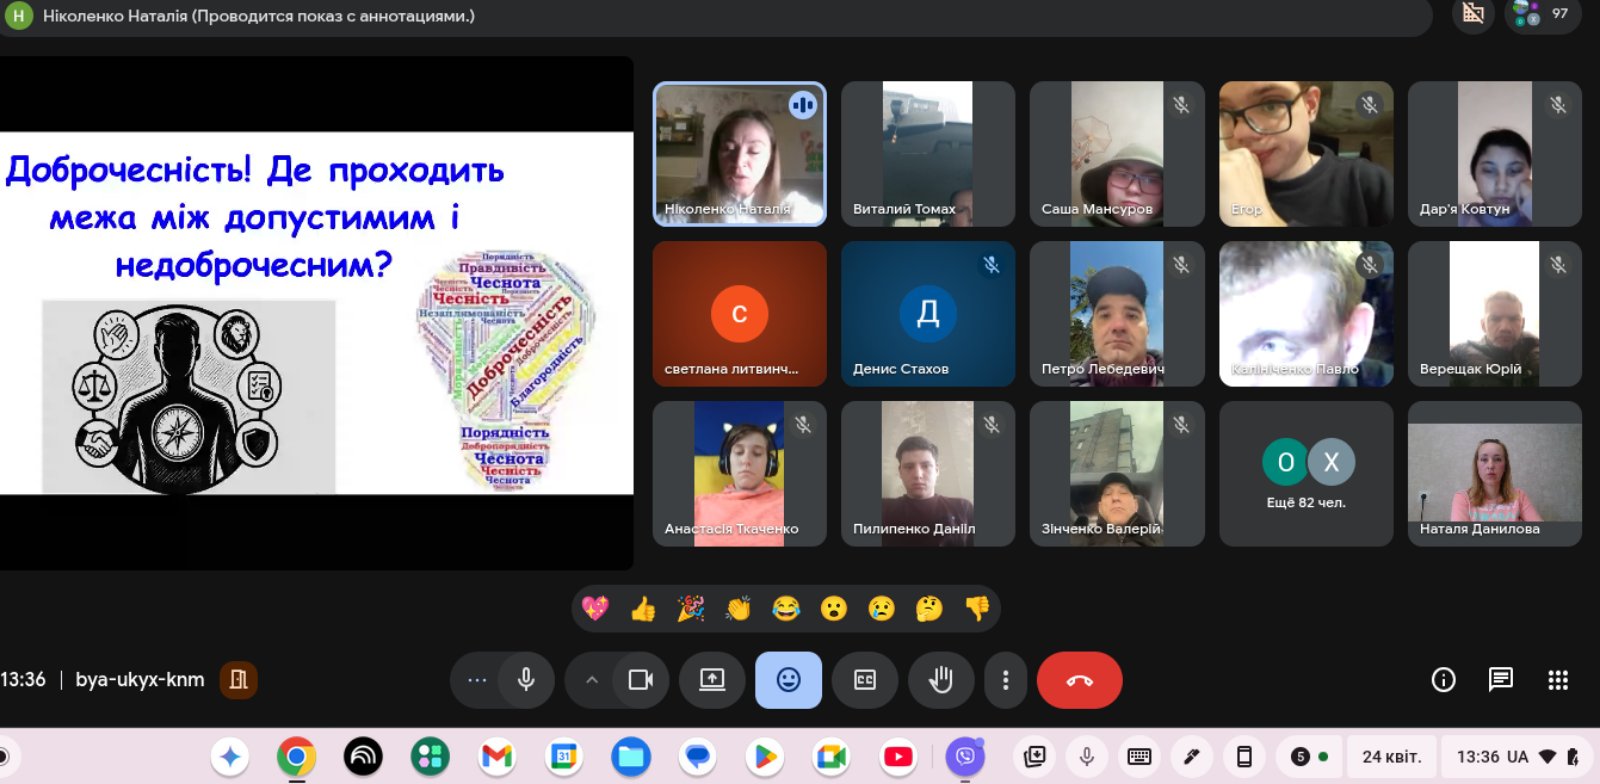Open more options vertical dots menu
1600x784 pixels.
coord(1005,680)
